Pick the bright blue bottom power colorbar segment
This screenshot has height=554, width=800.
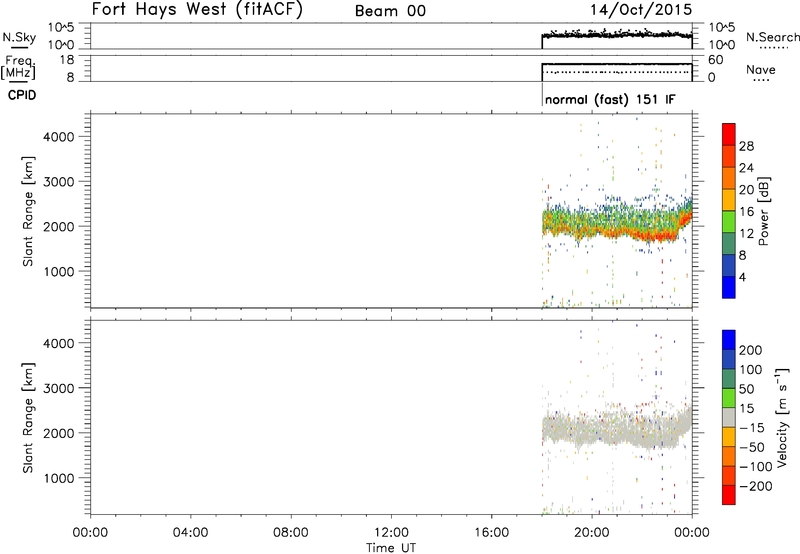[729, 287]
